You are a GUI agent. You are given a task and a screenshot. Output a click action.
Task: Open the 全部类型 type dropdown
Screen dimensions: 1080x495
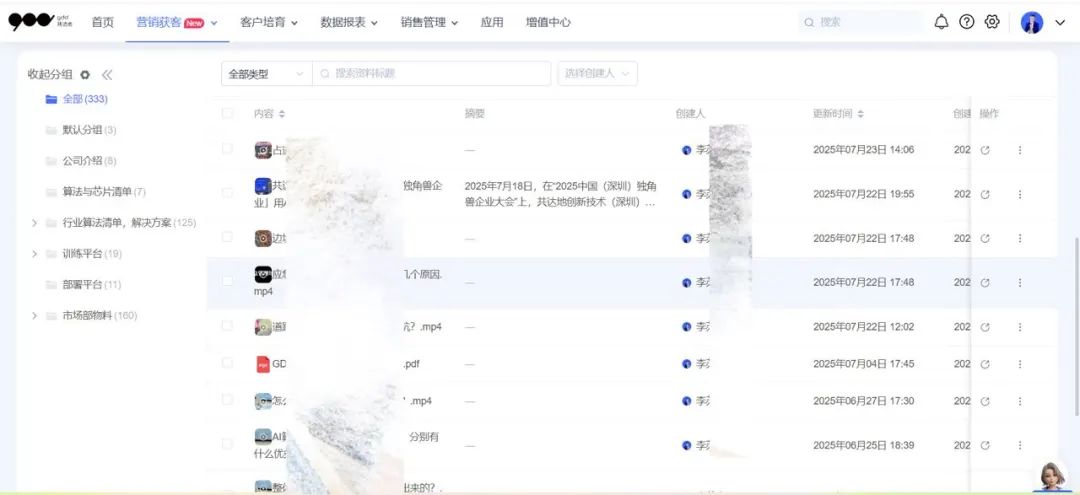point(266,74)
